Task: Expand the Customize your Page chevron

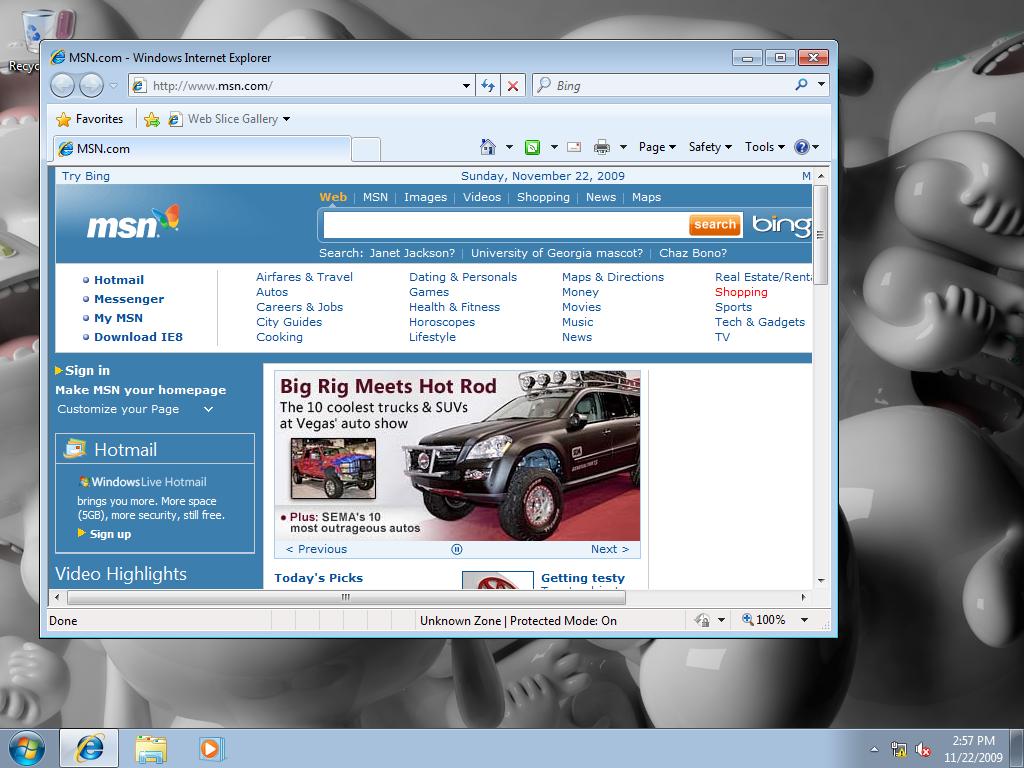Action: [x=208, y=409]
